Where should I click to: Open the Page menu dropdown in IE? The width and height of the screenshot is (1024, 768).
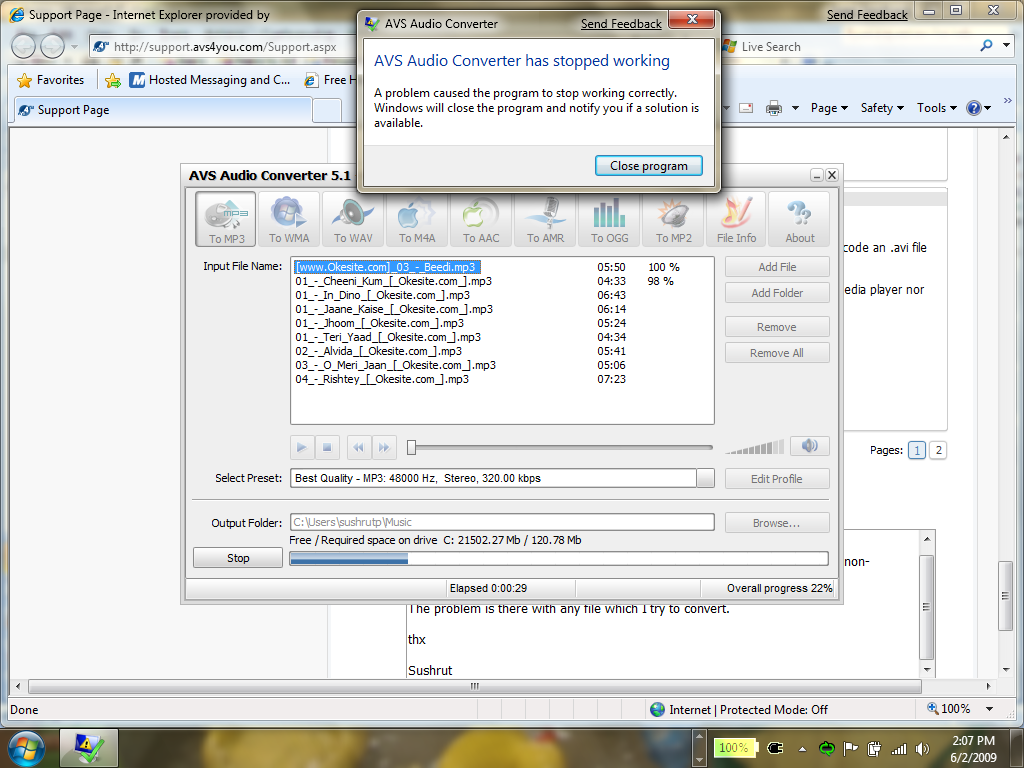[829, 108]
